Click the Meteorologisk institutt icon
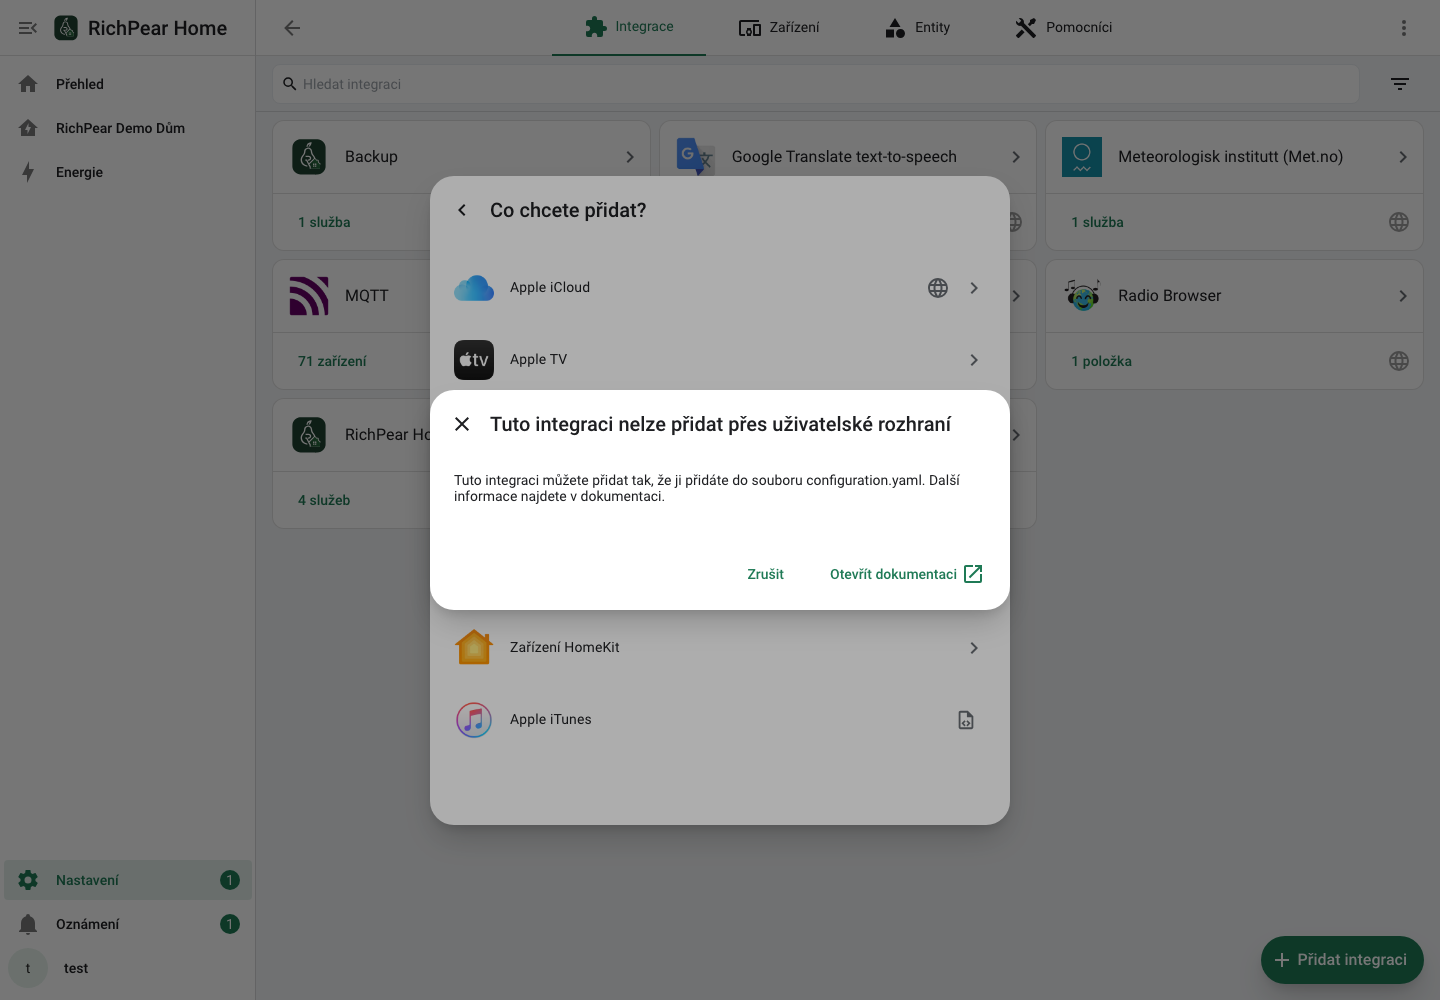 [x=1082, y=157]
